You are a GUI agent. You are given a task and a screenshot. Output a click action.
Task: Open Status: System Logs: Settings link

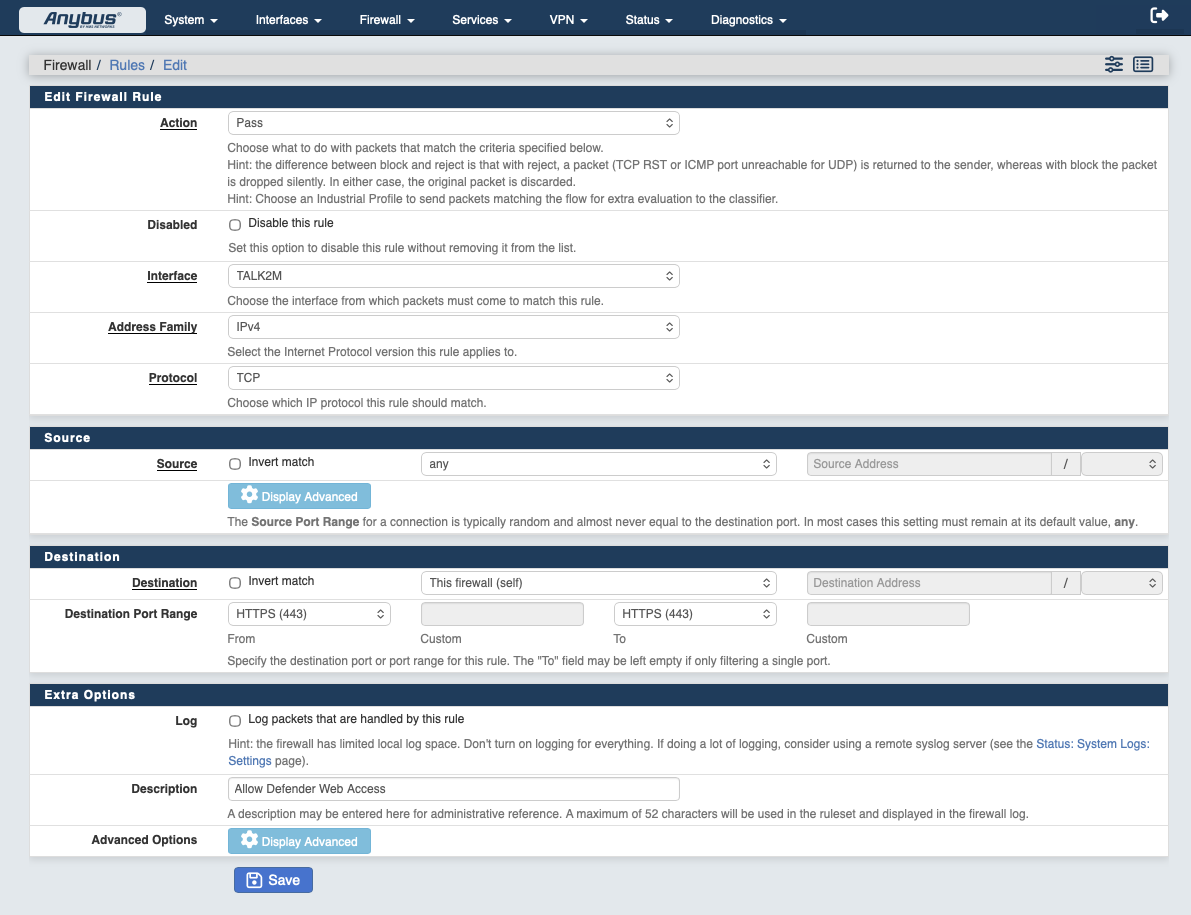tap(1093, 744)
